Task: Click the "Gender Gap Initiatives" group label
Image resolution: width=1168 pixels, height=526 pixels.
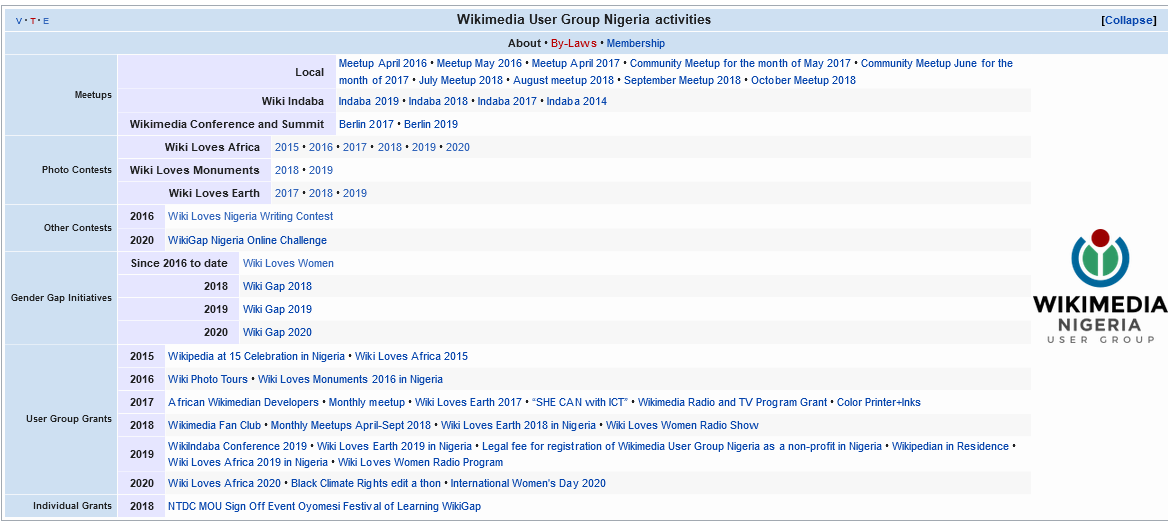Action: click(61, 297)
